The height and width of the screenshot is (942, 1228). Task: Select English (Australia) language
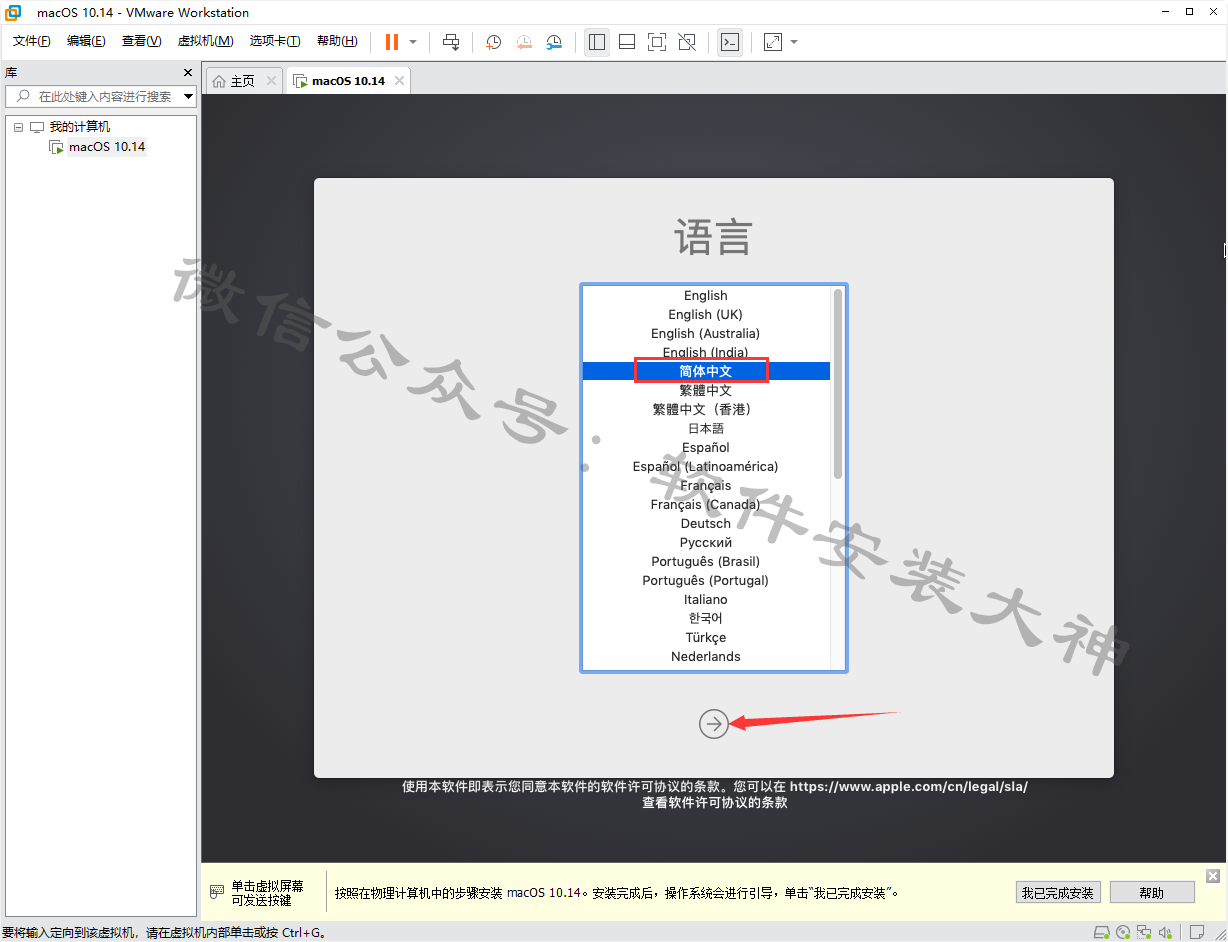(706, 333)
